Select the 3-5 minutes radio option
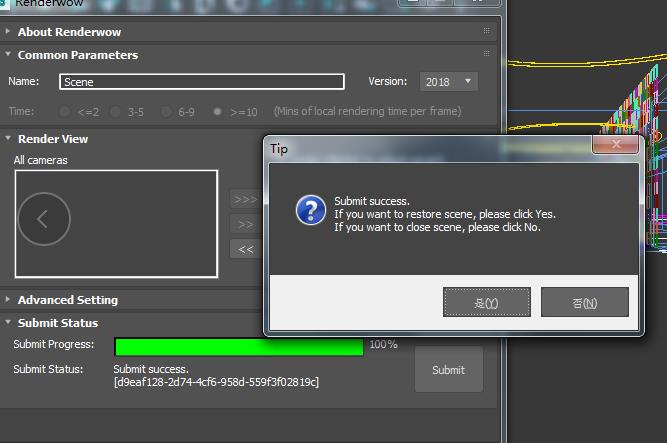Screen dimensions: 667x443 click(115, 111)
